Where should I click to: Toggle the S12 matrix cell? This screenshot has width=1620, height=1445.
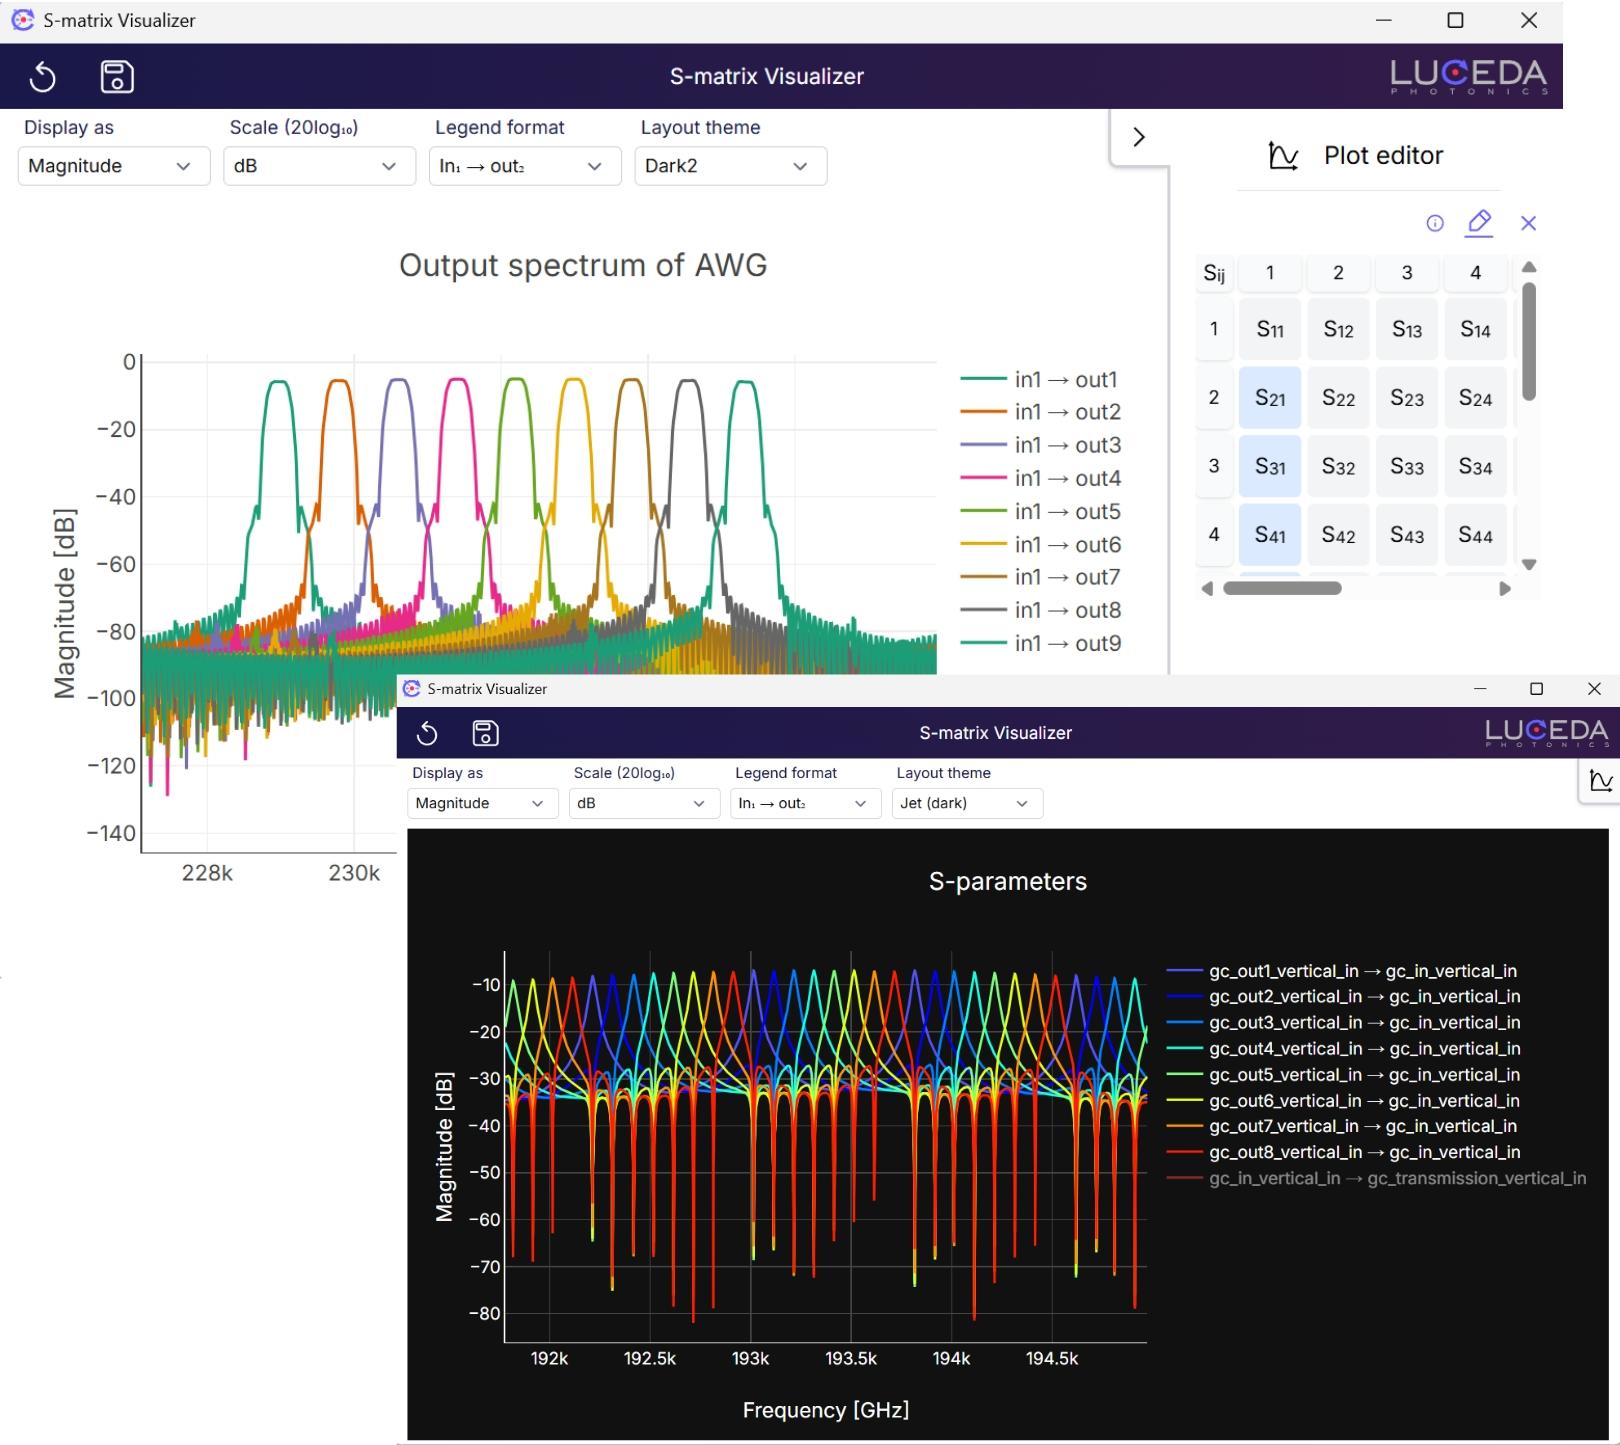(x=1338, y=330)
